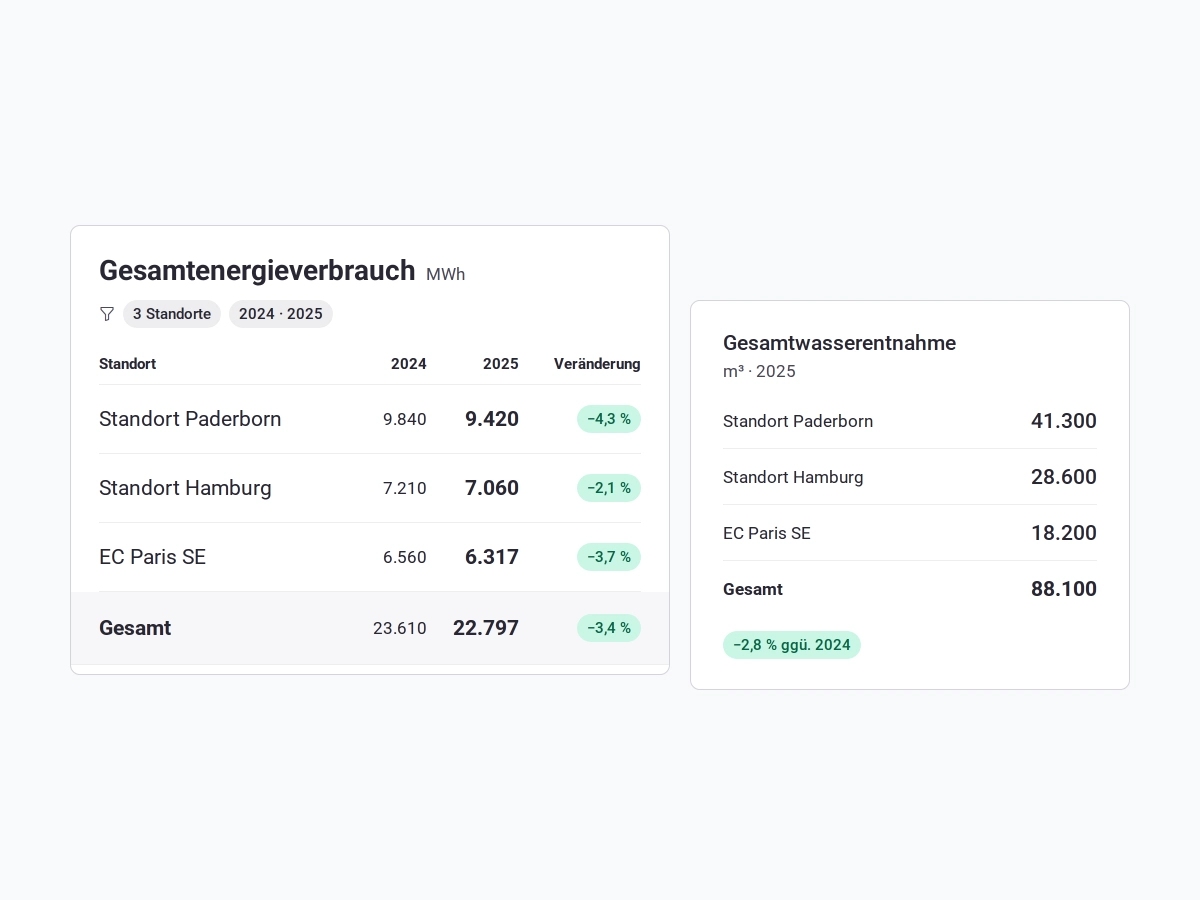This screenshot has height=900, width=1200.
Task: Click the '−2,8 % ggü. 2024' badge
Action: 792,645
